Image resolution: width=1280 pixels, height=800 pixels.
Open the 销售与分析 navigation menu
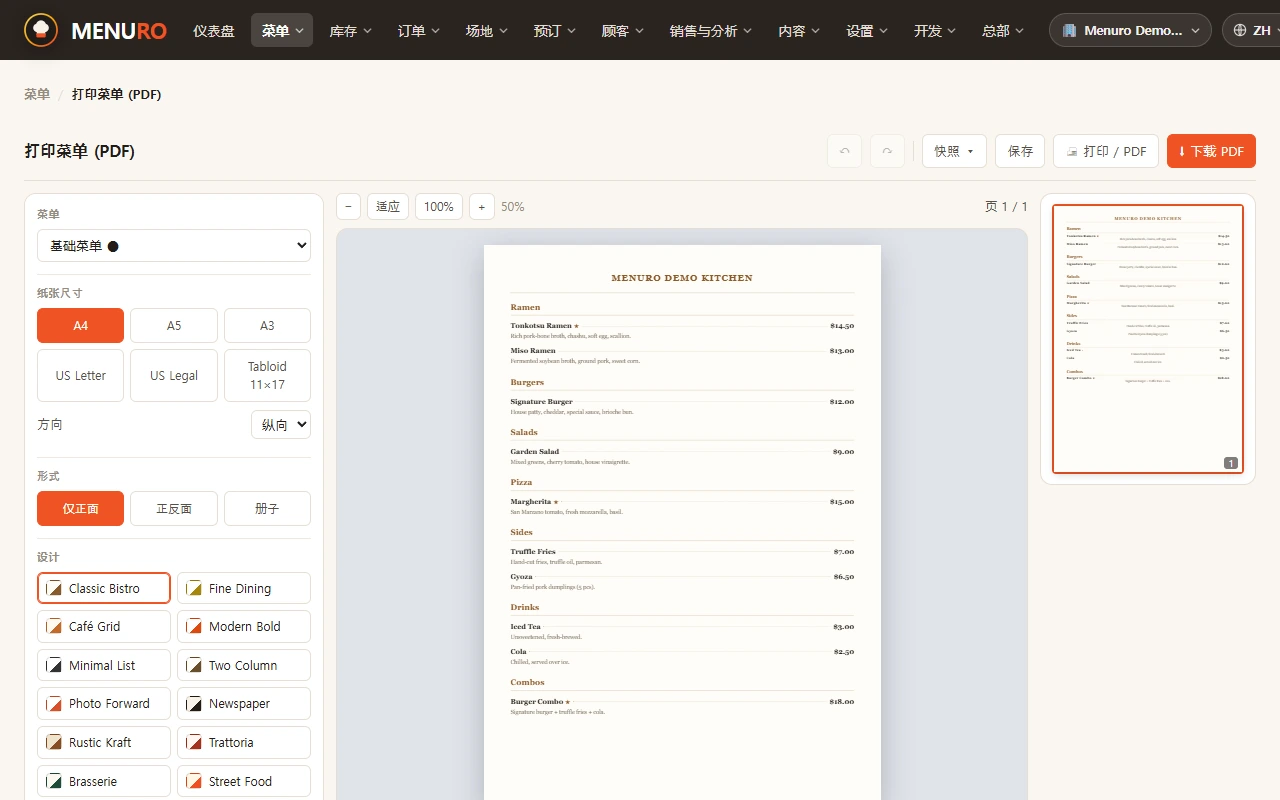711,31
